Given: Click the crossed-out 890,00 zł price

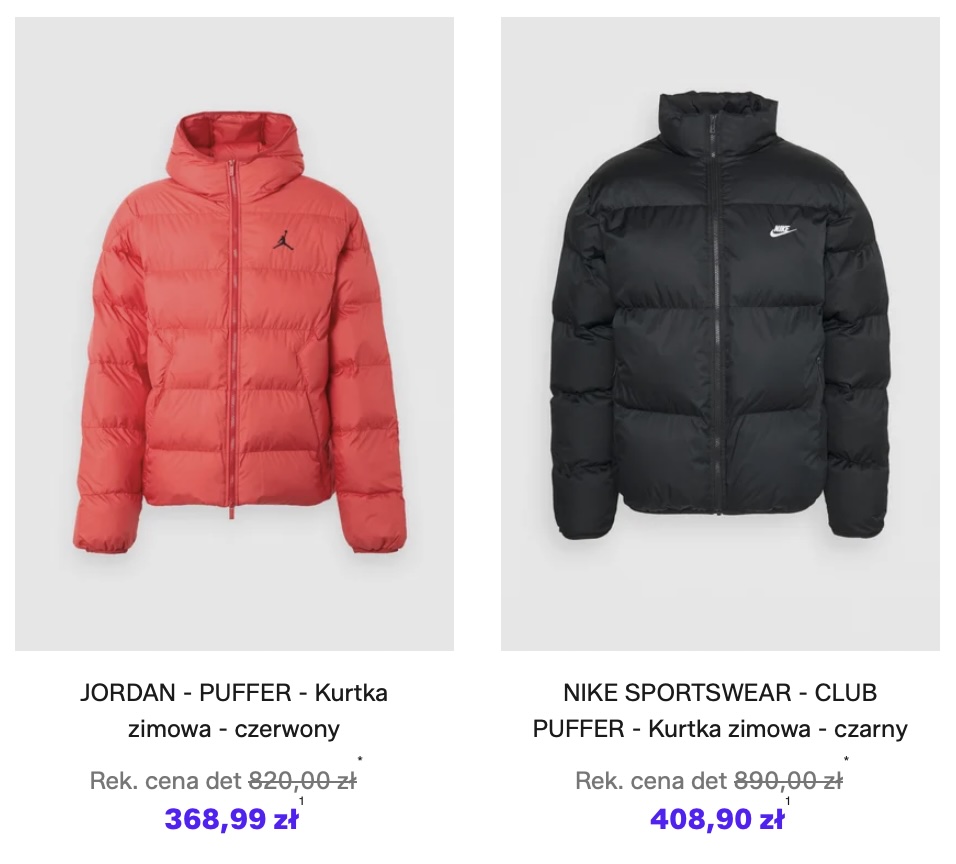Looking at the screenshot, I should coord(788,780).
